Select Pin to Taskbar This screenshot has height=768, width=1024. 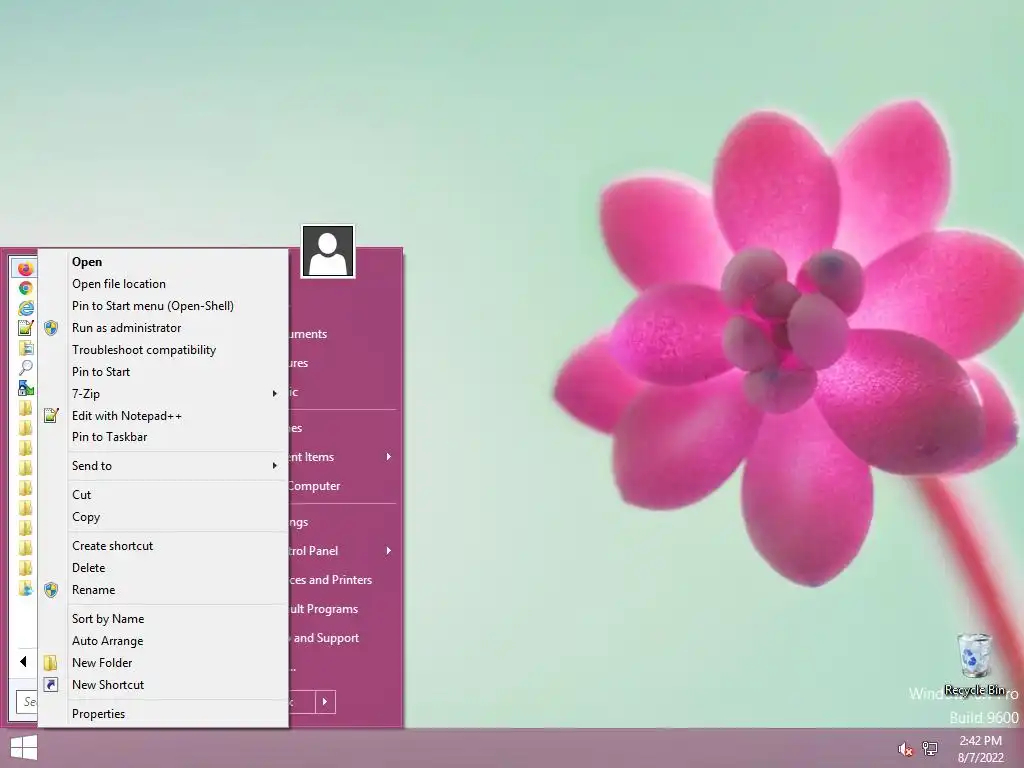click(163, 437)
